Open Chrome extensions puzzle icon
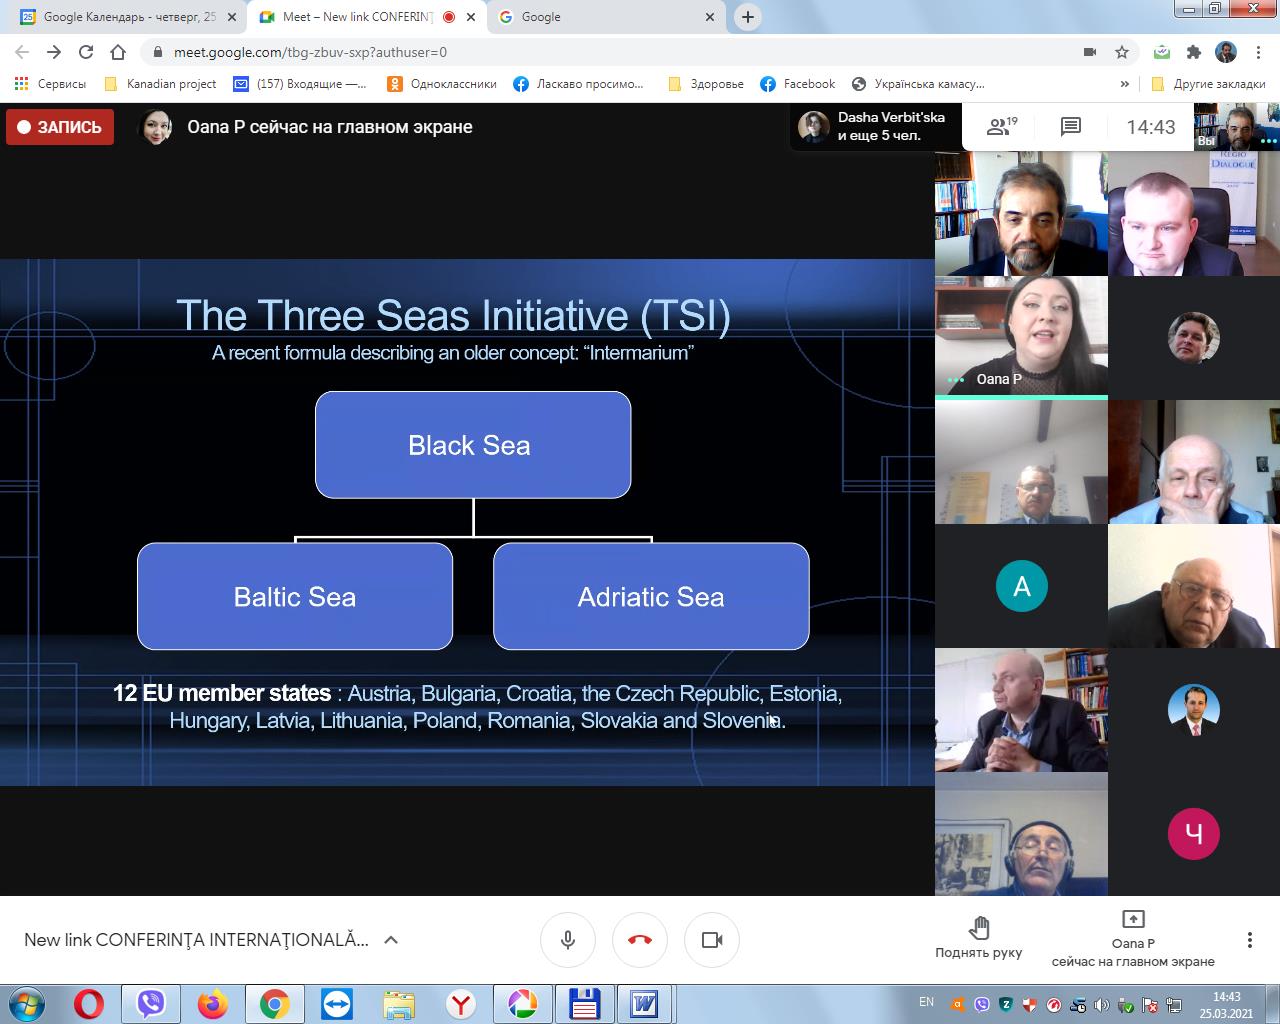The height and width of the screenshot is (1024, 1280). coord(1193,52)
